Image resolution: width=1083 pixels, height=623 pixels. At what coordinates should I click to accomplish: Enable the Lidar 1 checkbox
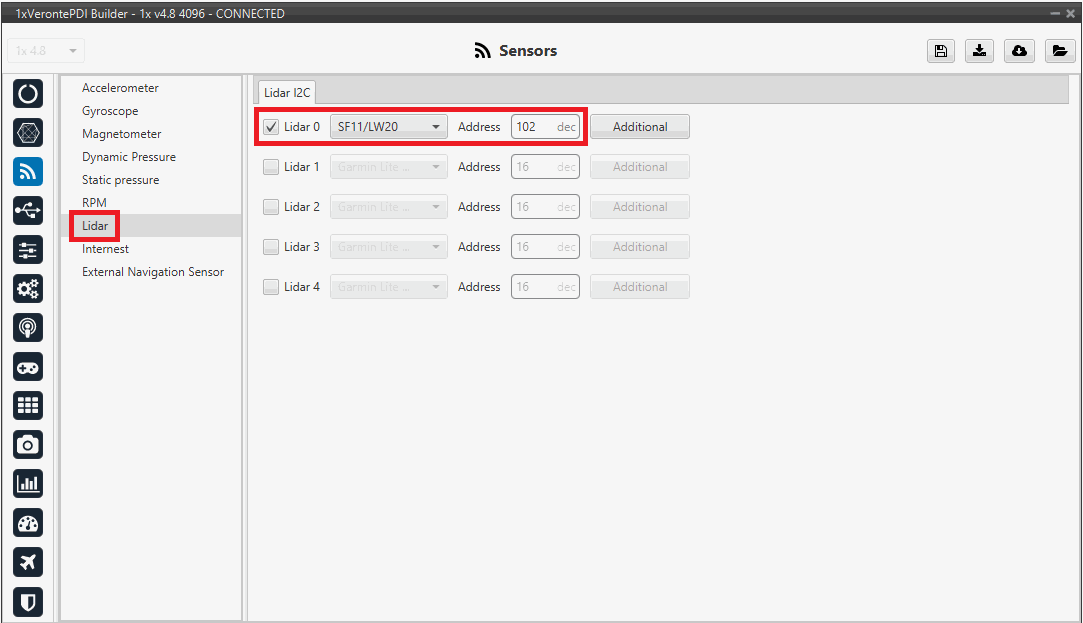(x=271, y=167)
